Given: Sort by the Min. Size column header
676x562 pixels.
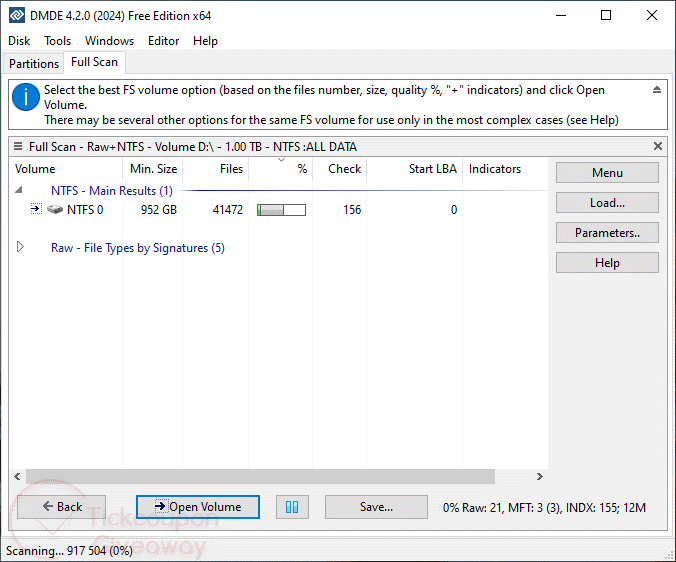Looking at the screenshot, I should 153,169.
